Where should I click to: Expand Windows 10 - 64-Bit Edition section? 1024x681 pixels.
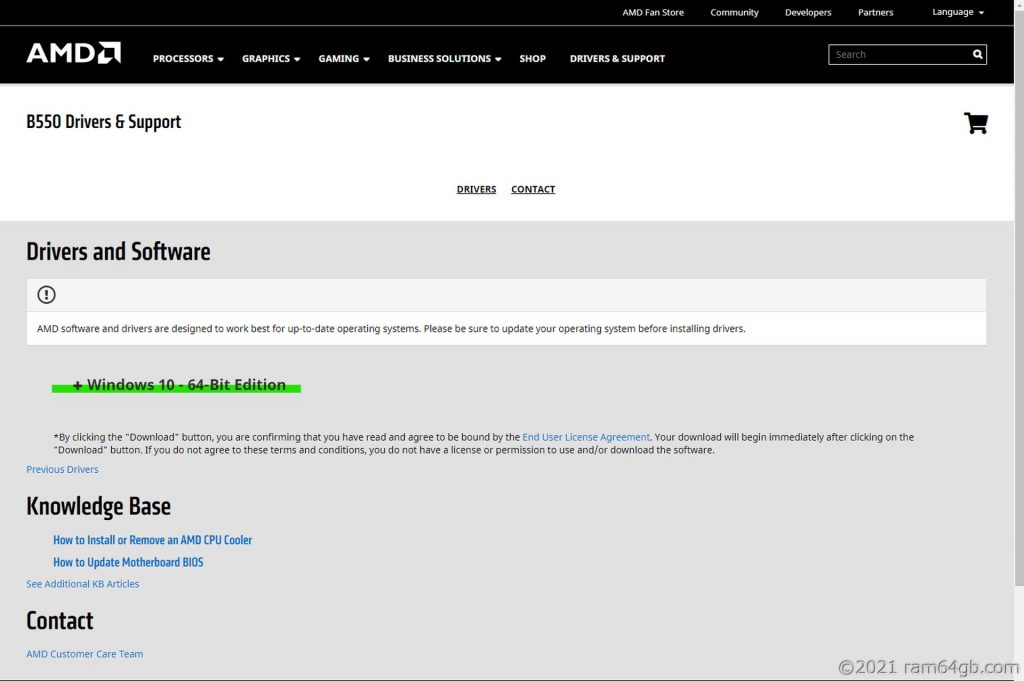[179, 385]
